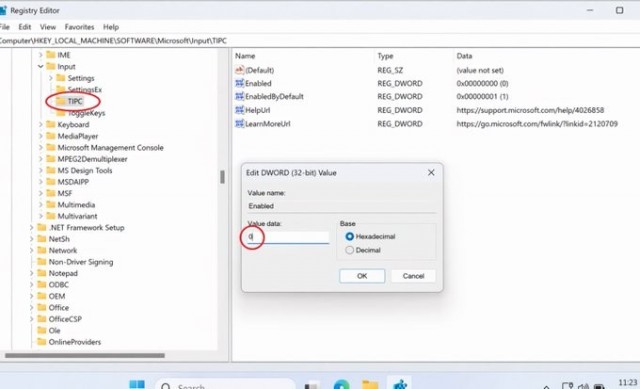This screenshot has width=640, height=389.
Task: Select the LearnMoreUrl value icon
Action: pos(240,123)
